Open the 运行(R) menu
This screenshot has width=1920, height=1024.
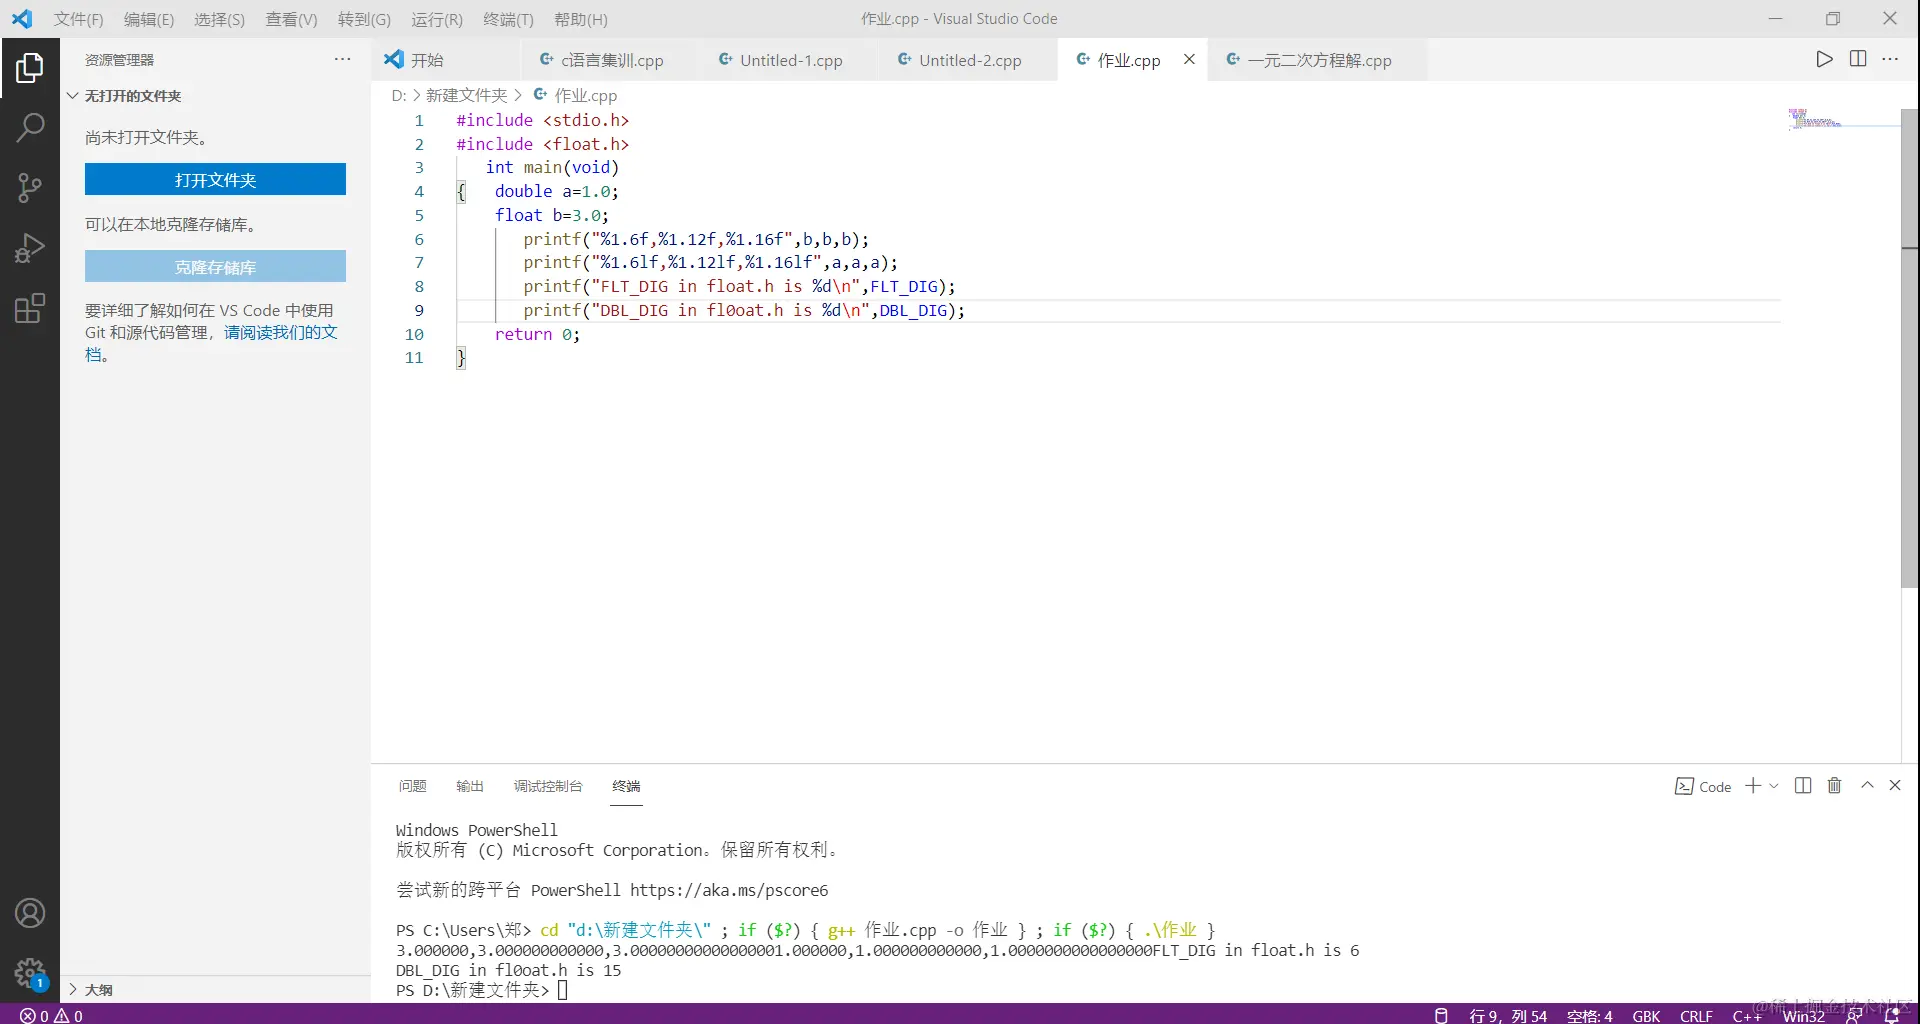click(x=437, y=19)
